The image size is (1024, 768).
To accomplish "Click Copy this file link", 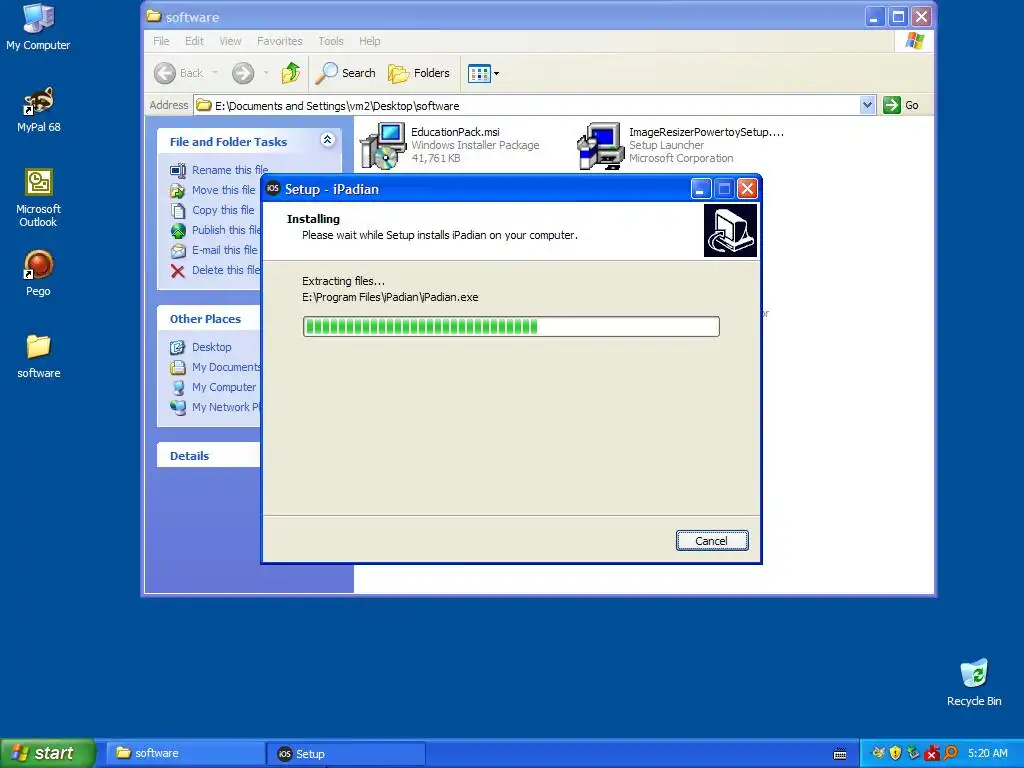I will 223,210.
